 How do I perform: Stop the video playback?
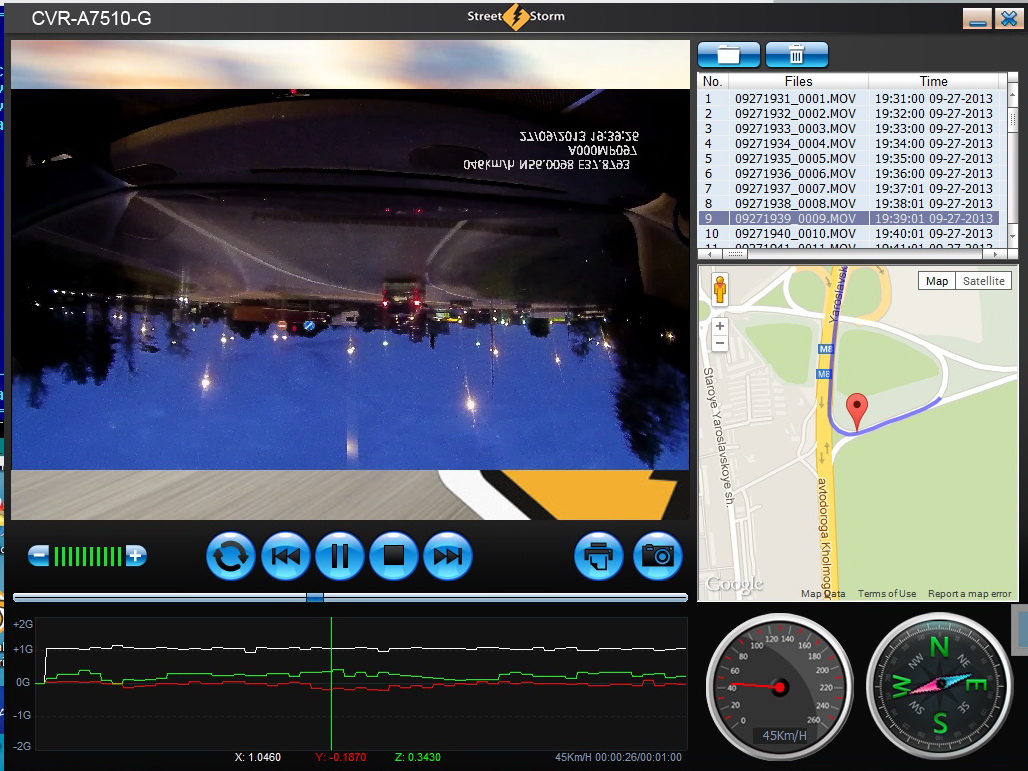coord(393,556)
